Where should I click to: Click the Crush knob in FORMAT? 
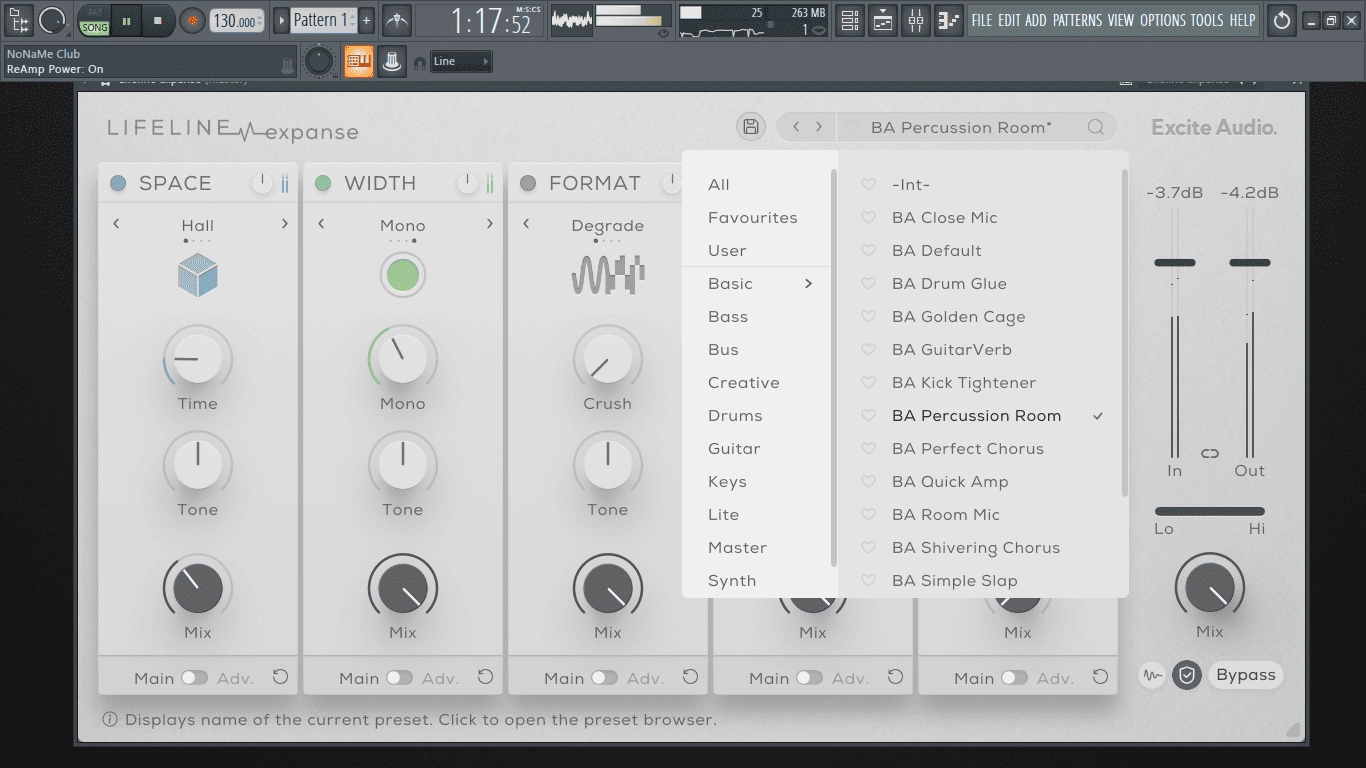[608, 358]
